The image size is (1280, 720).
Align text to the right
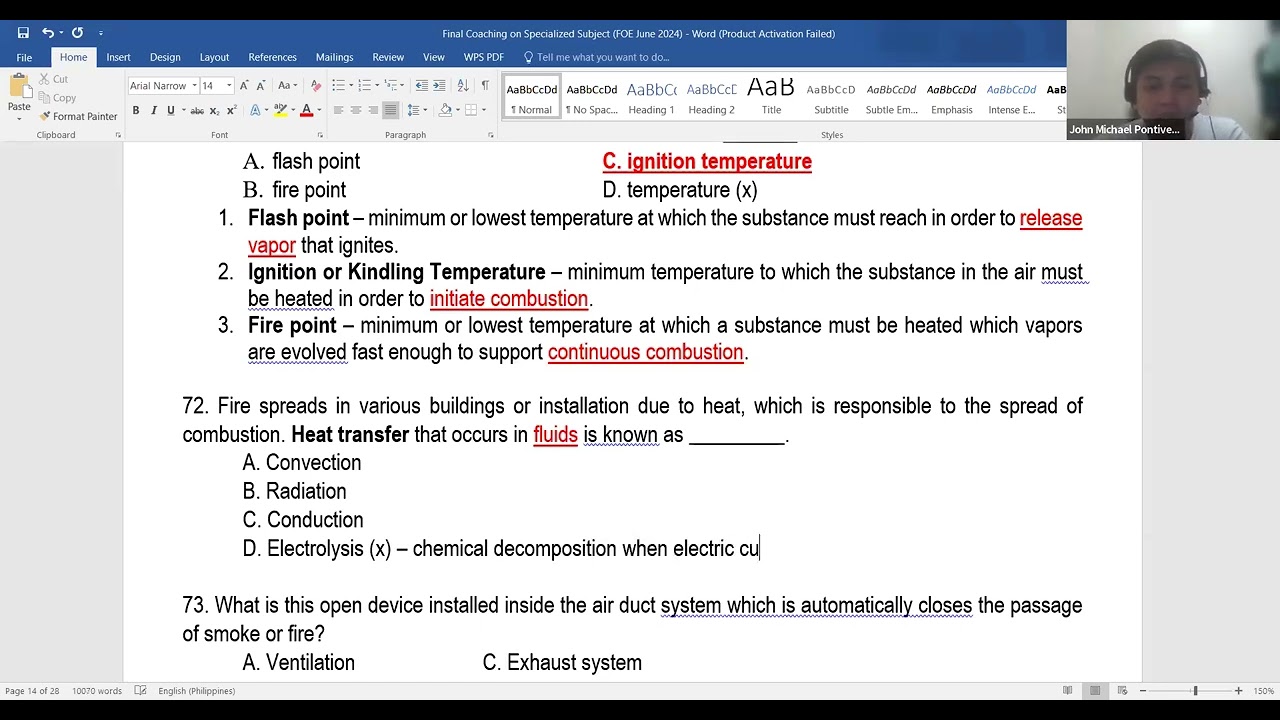point(373,110)
